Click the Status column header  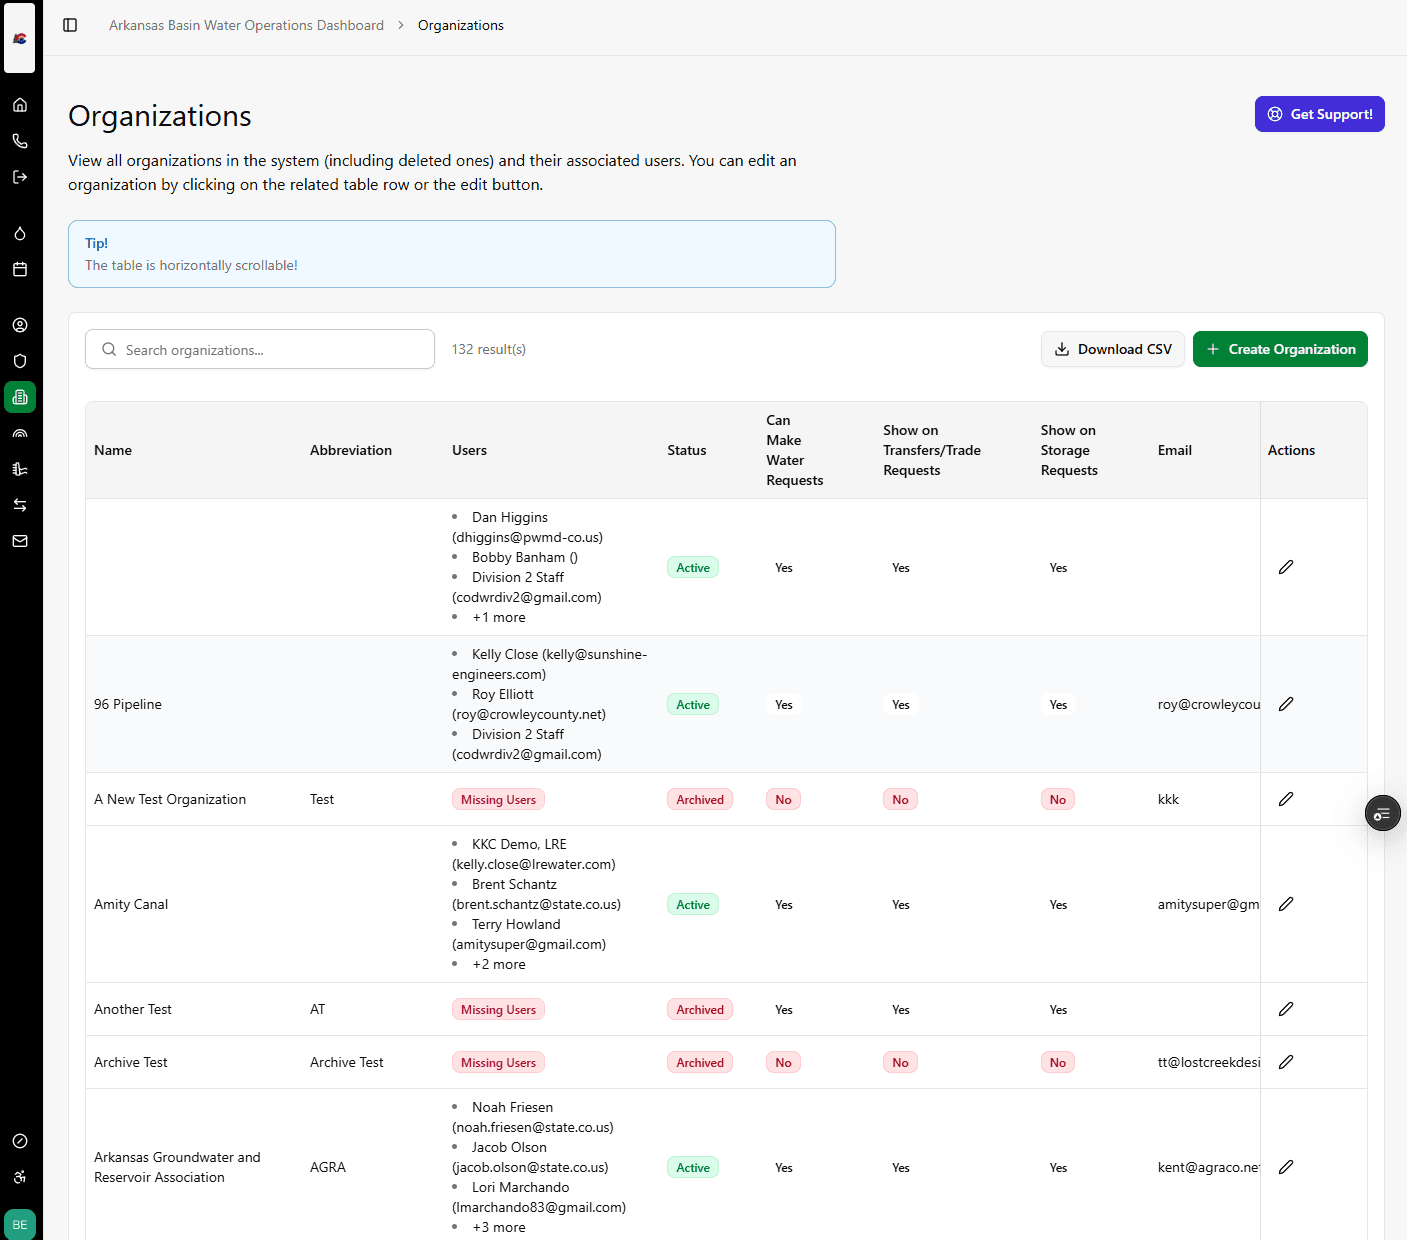click(687, 450)
